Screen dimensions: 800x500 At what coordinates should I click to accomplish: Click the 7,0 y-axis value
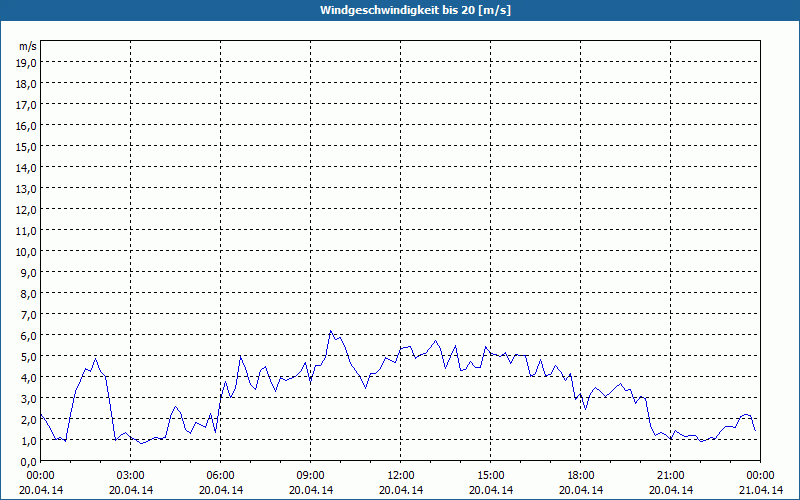point(29,315)
